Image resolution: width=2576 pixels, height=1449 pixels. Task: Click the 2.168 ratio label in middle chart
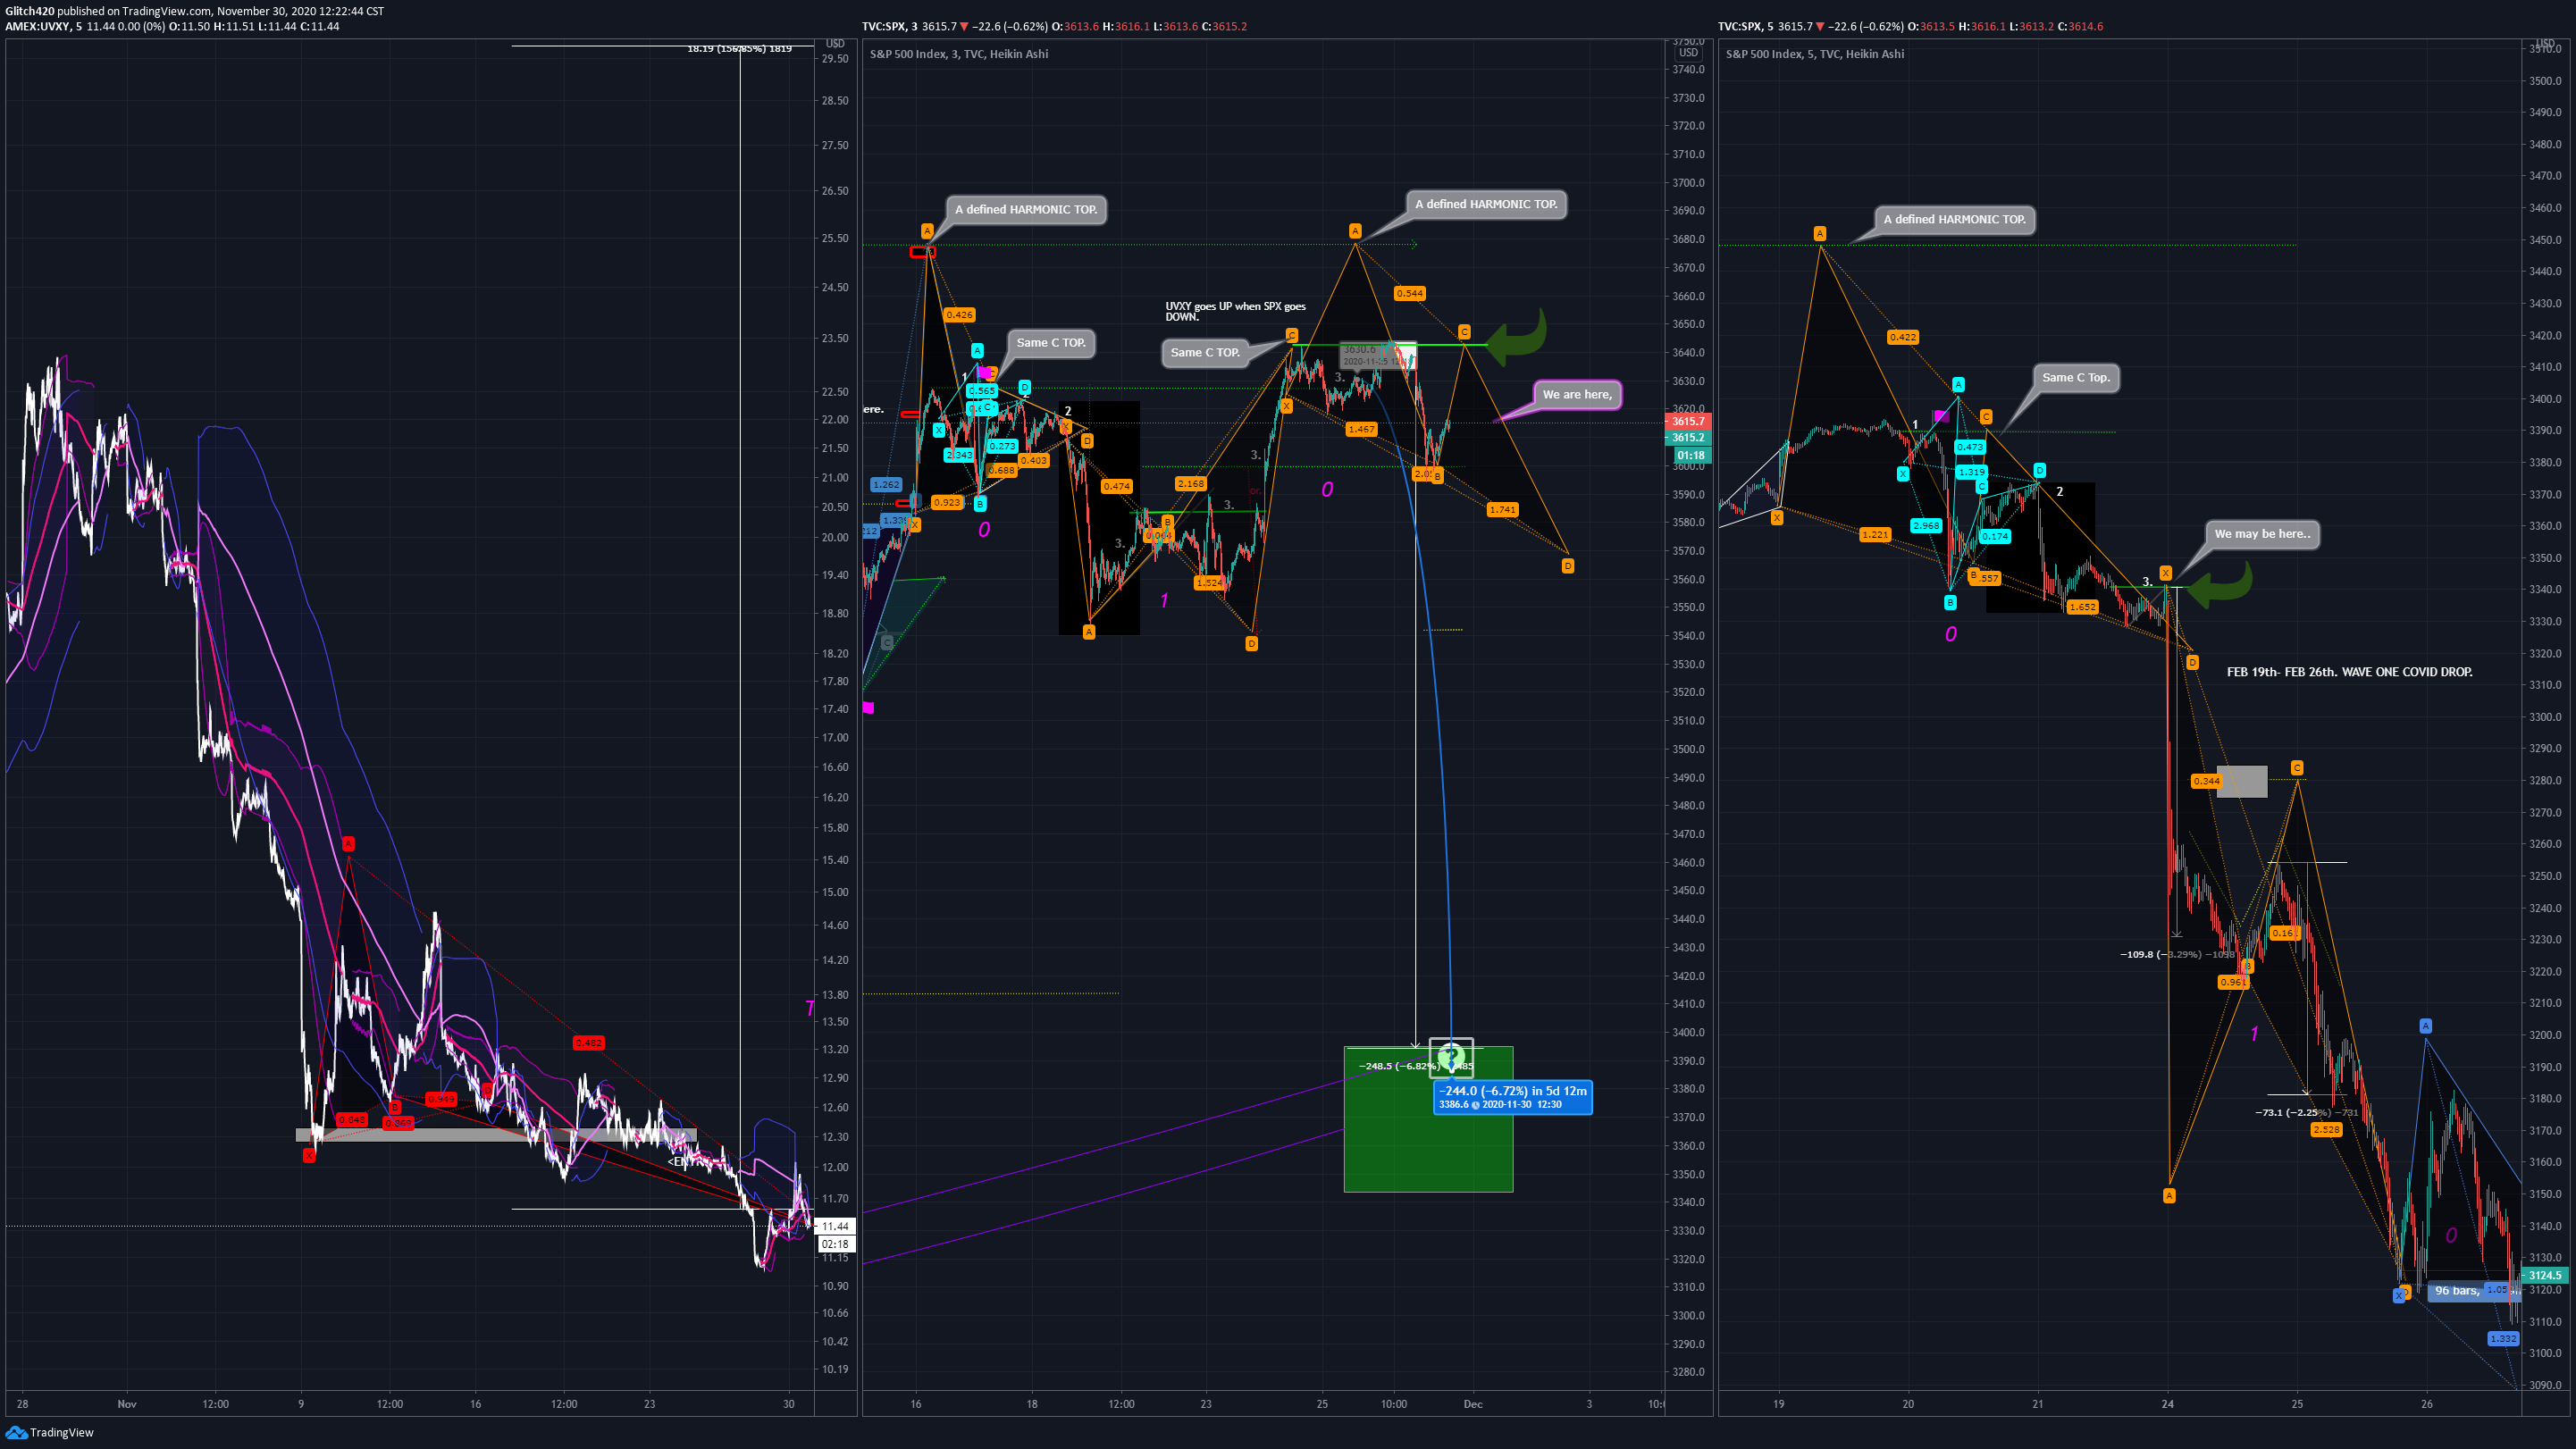pos(1190,484)
